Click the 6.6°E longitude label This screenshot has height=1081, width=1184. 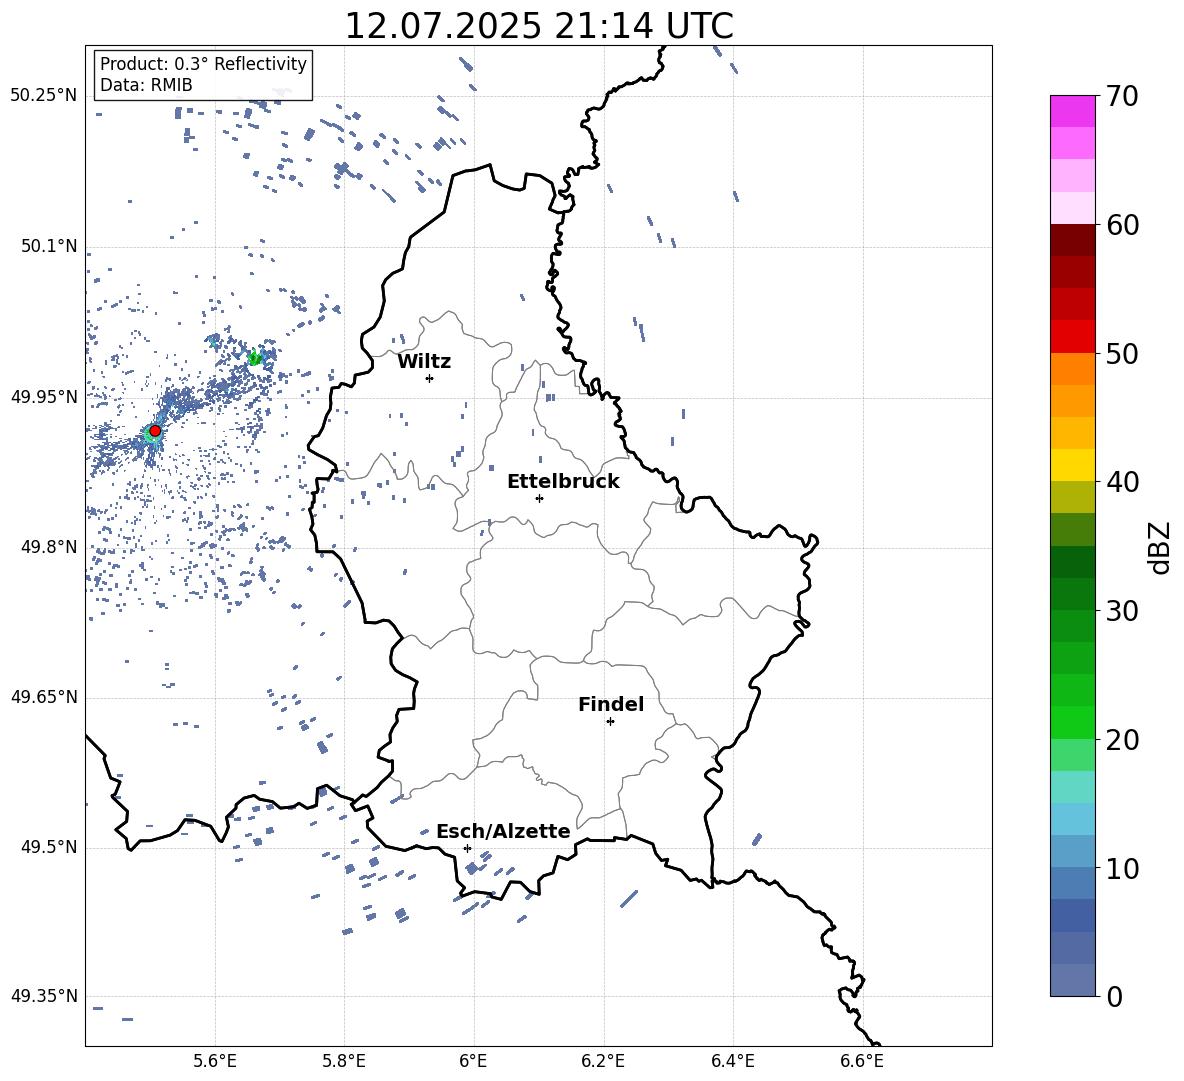[x=862, y=1061]
